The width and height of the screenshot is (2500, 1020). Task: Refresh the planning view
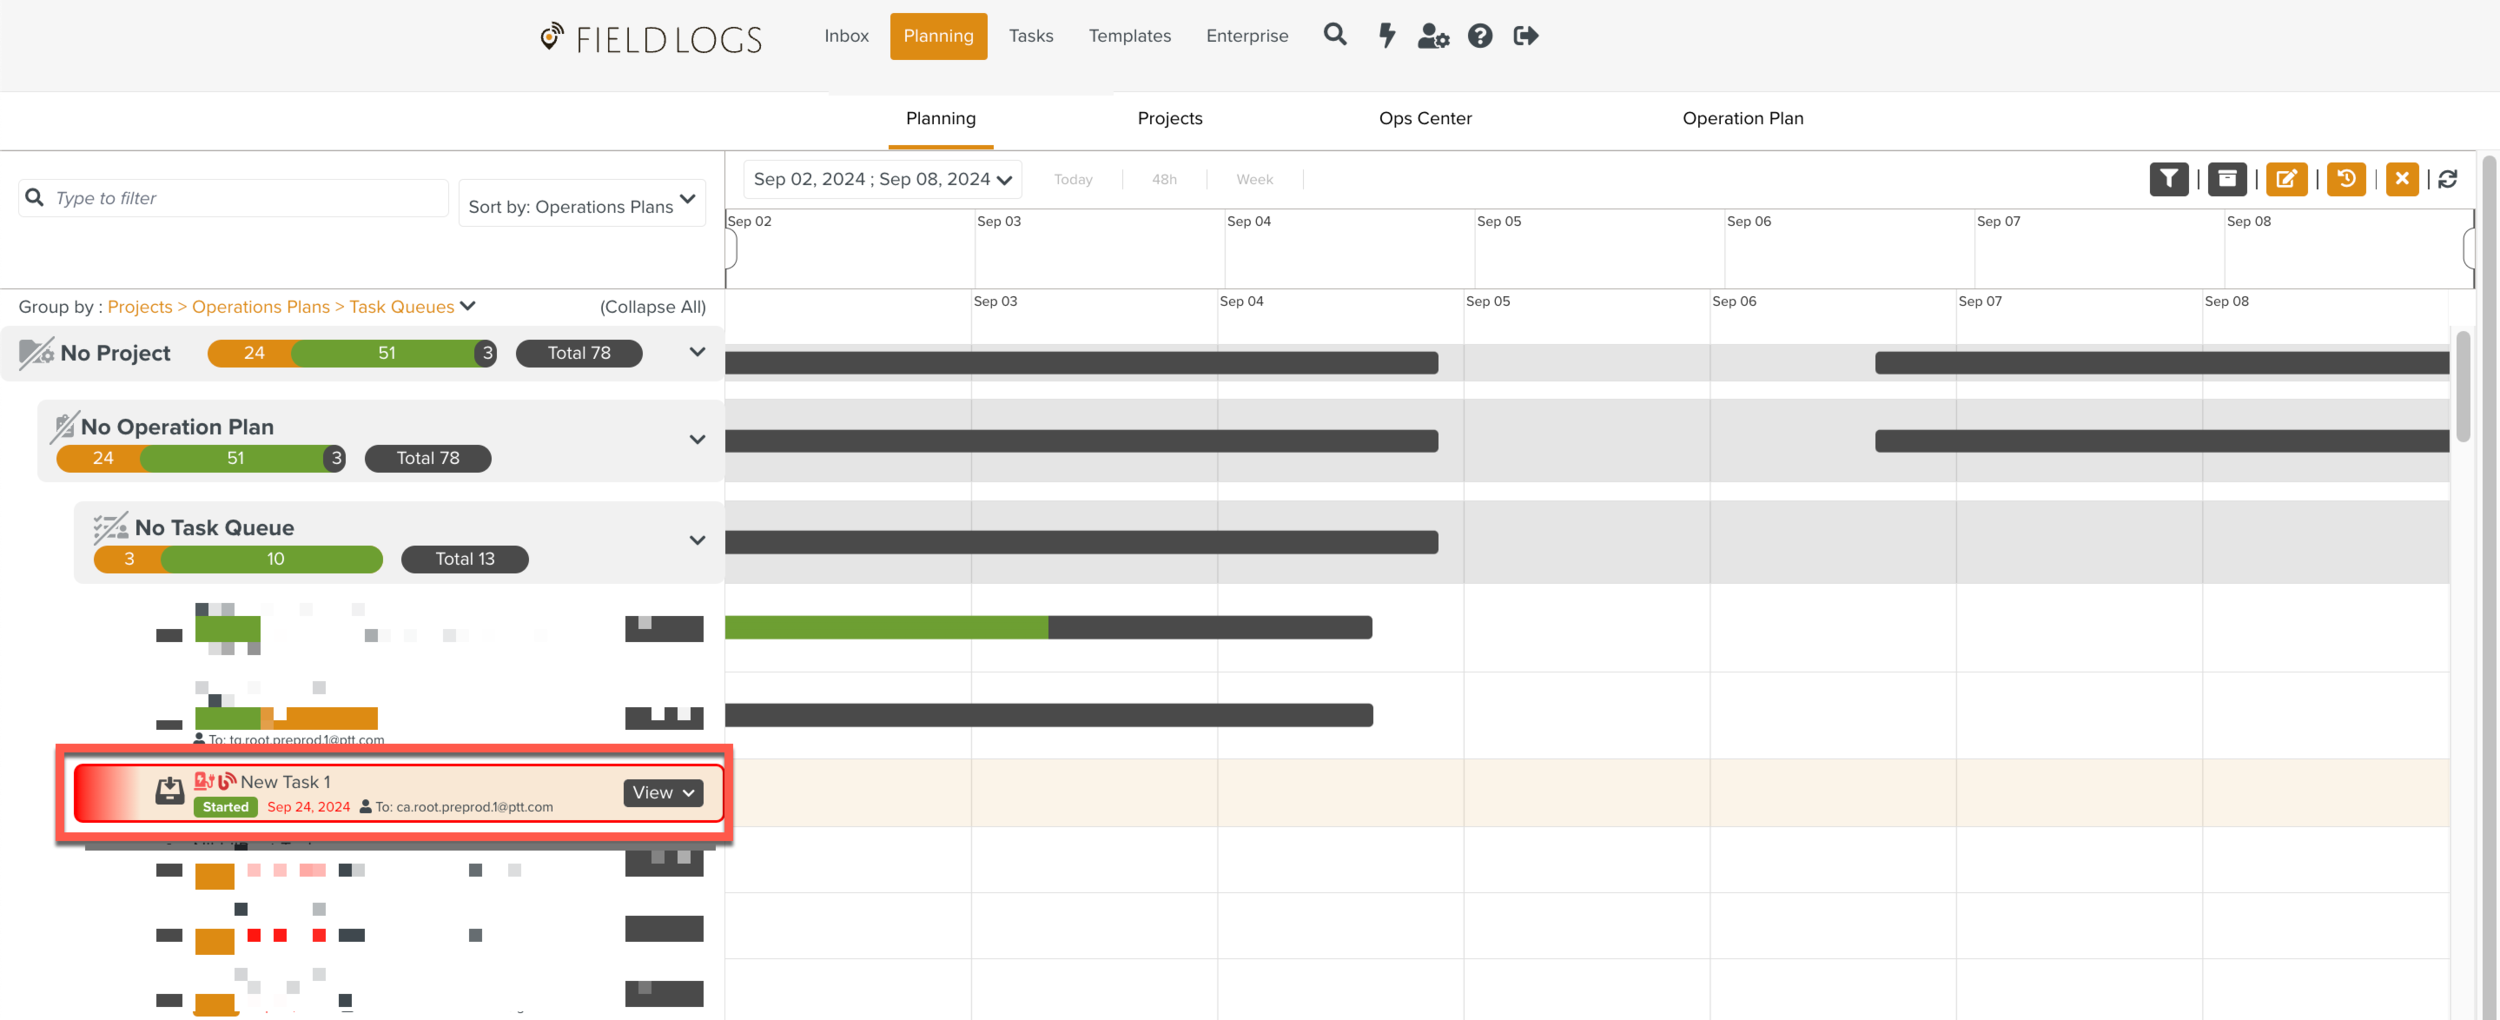[x=2448, y=179]
